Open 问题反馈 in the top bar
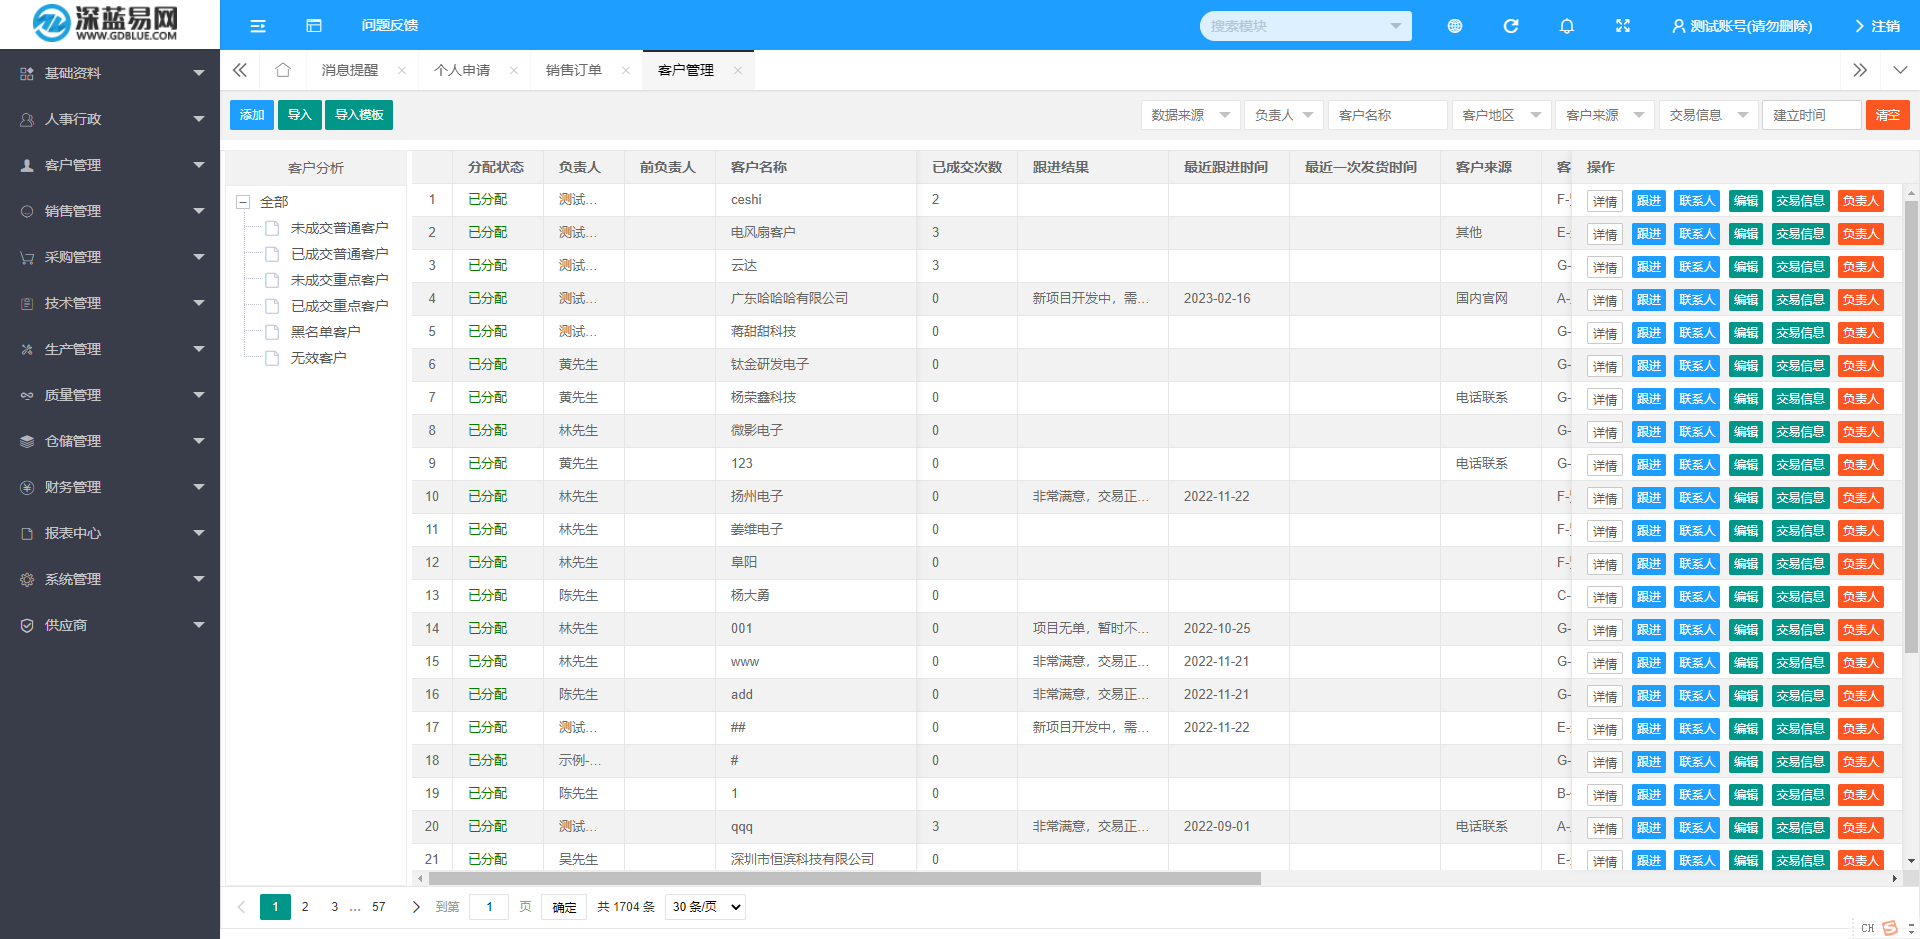 click(x=390, y=26)
